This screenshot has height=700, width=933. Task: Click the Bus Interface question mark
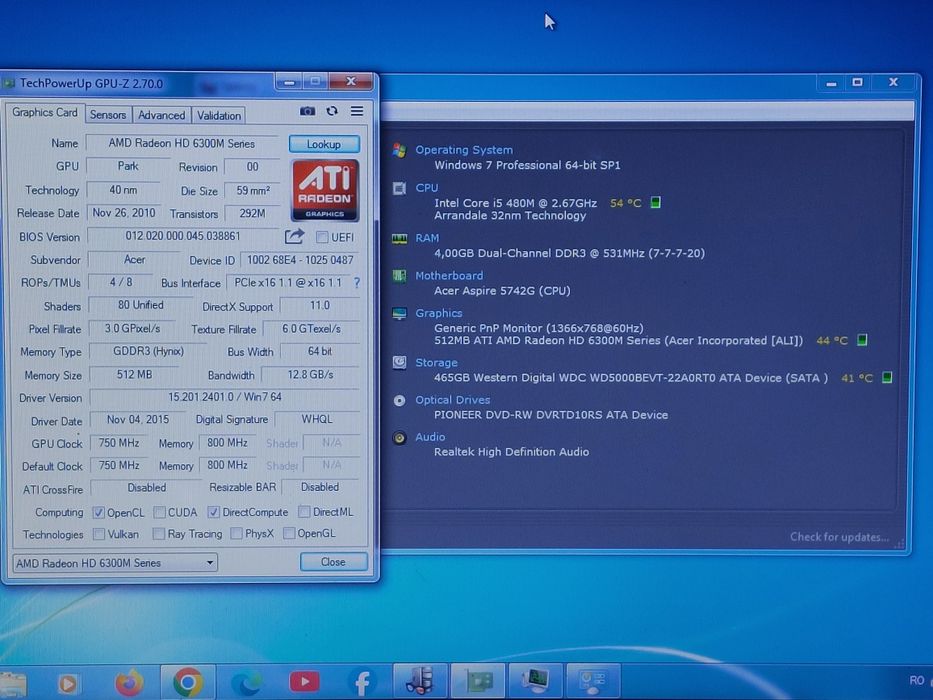[357, 283]
